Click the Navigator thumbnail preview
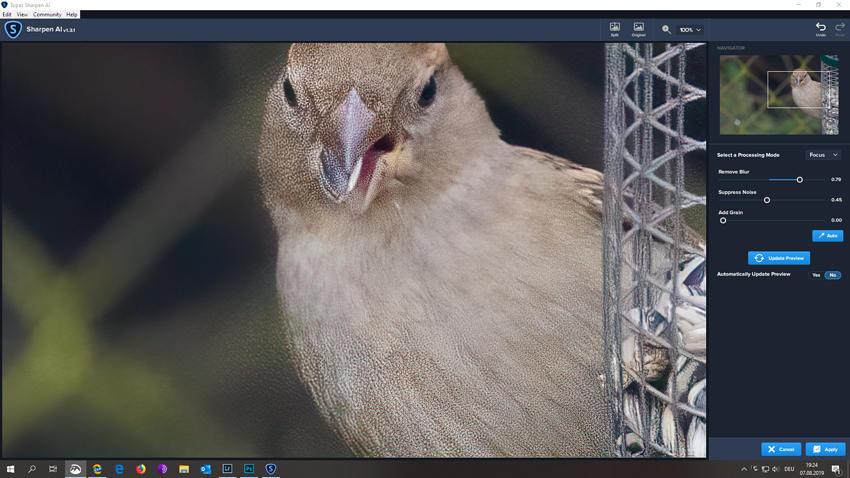 tap(778, 95)
